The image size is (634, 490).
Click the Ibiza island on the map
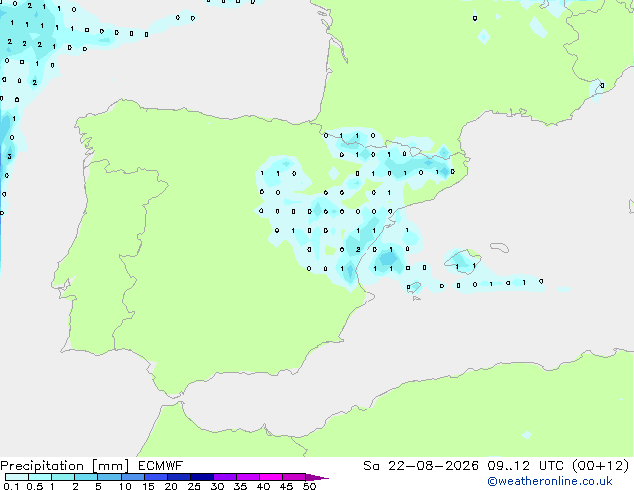[x=413, y=287]
